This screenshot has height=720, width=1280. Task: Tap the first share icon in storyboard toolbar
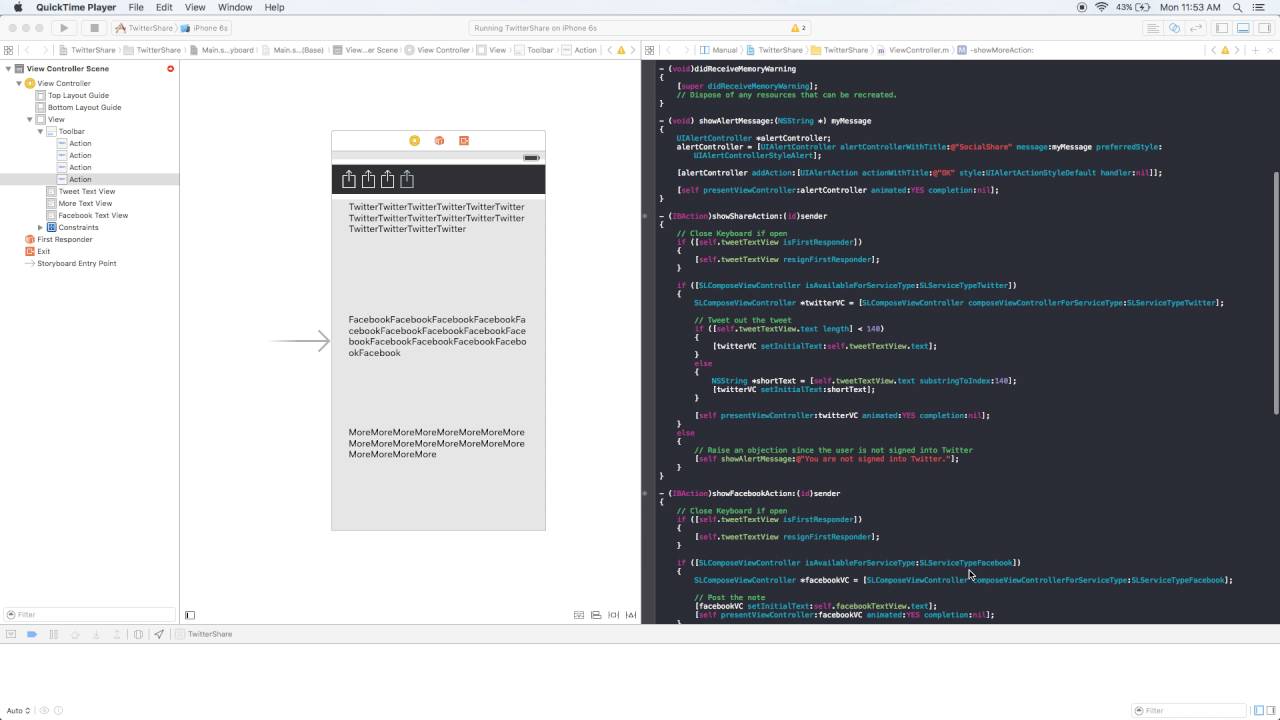[x=349, y=179]
